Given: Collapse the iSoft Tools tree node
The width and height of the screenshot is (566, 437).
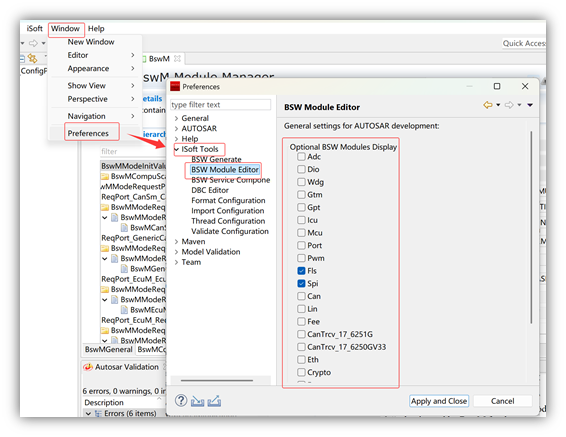Looking at the screenshot, I should (177, 149).
